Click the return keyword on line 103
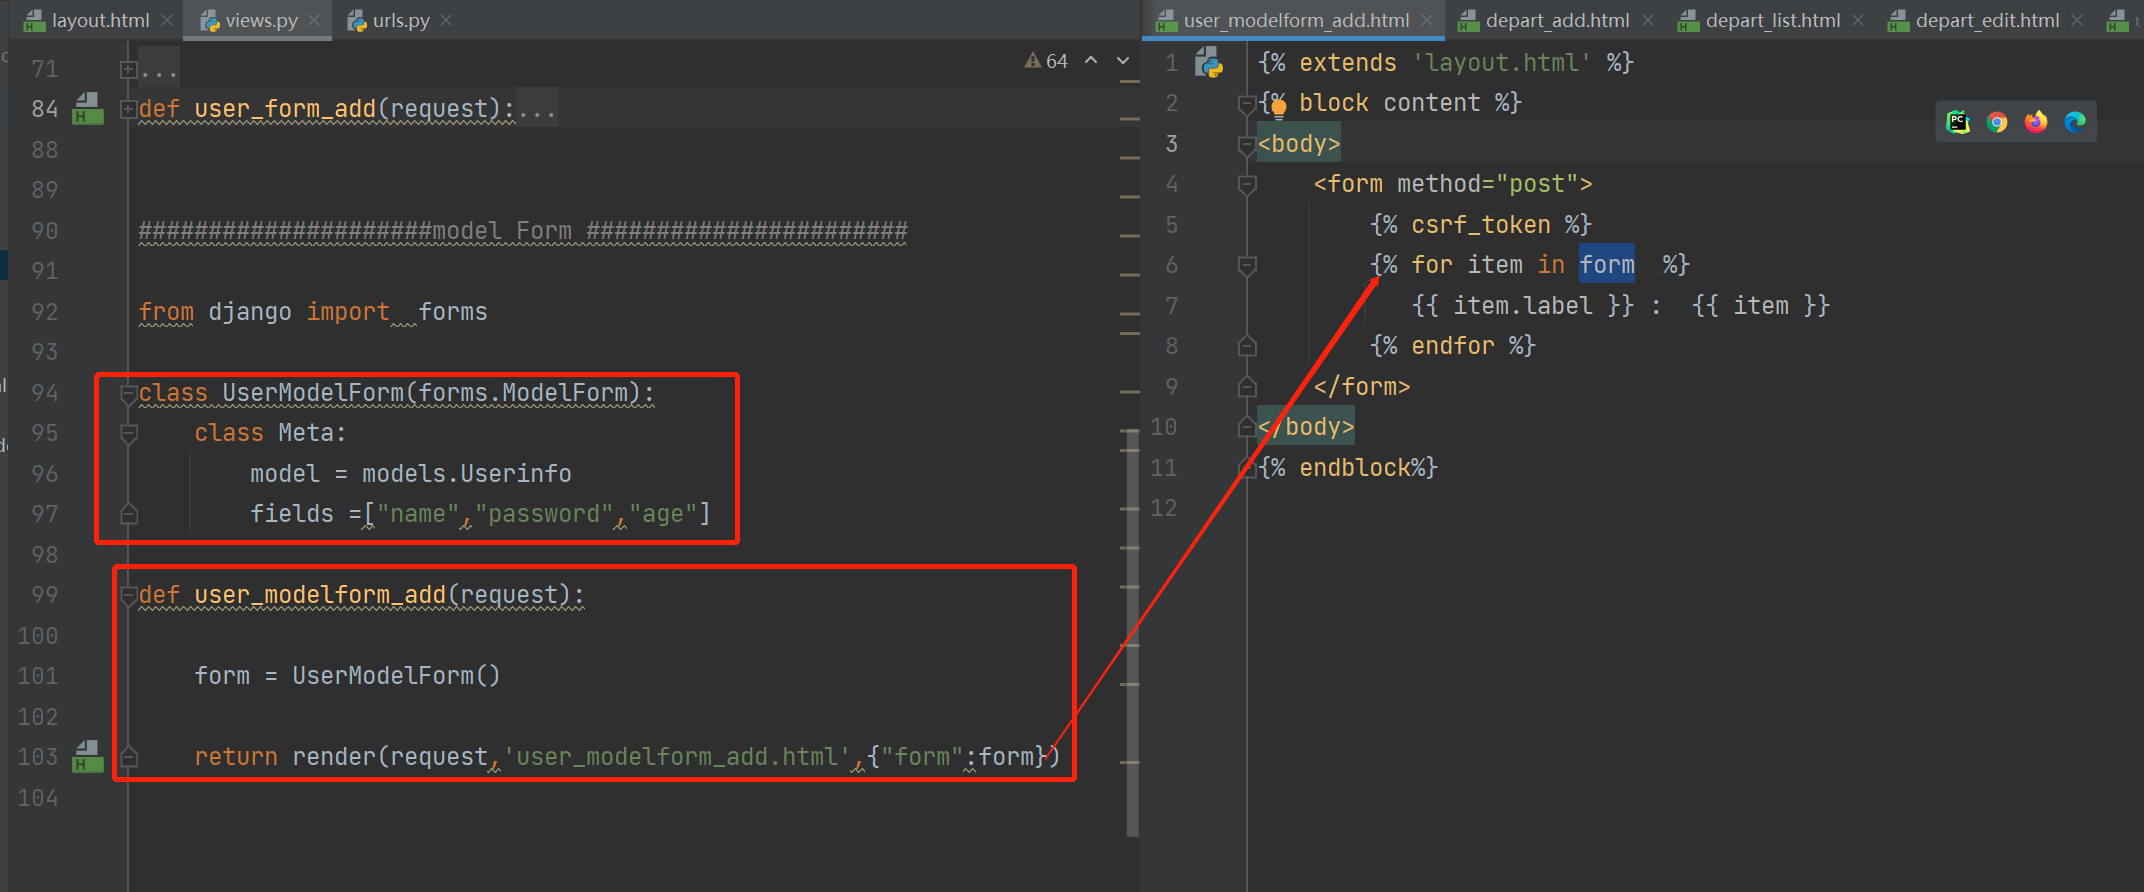 point(236,757)
